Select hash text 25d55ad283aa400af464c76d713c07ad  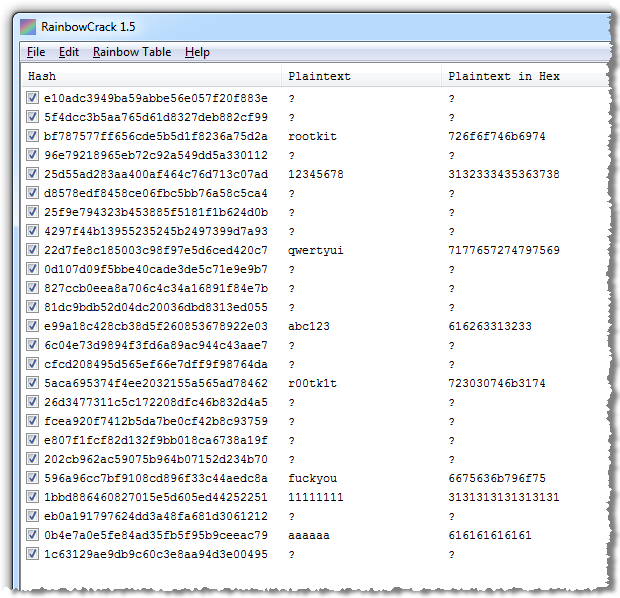[156, 174]
